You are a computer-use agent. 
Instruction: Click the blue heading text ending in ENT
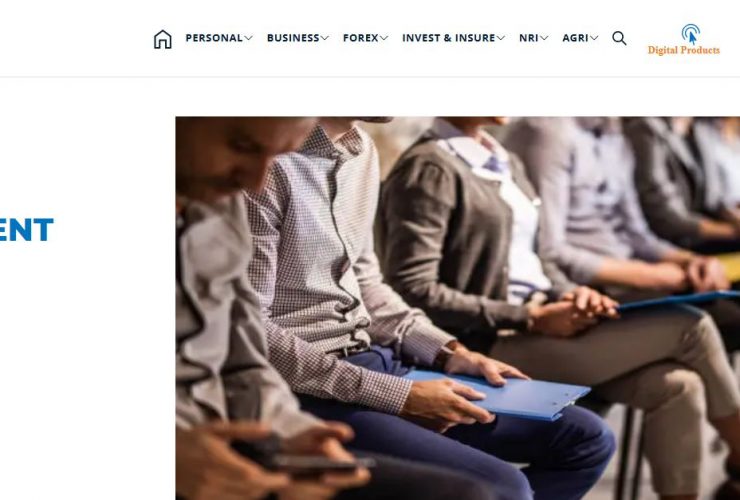26,230
